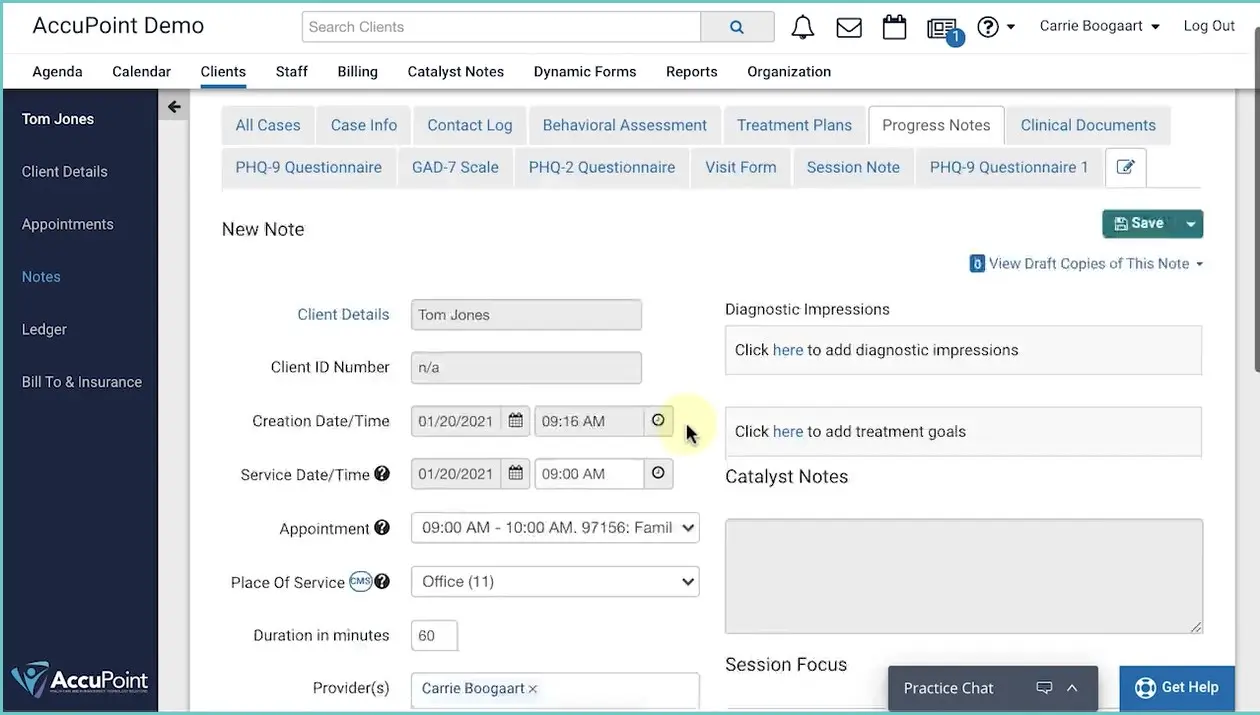Open the help question mark icon
The height and width of the screenshot is (715, 1260).
point(989,27)
